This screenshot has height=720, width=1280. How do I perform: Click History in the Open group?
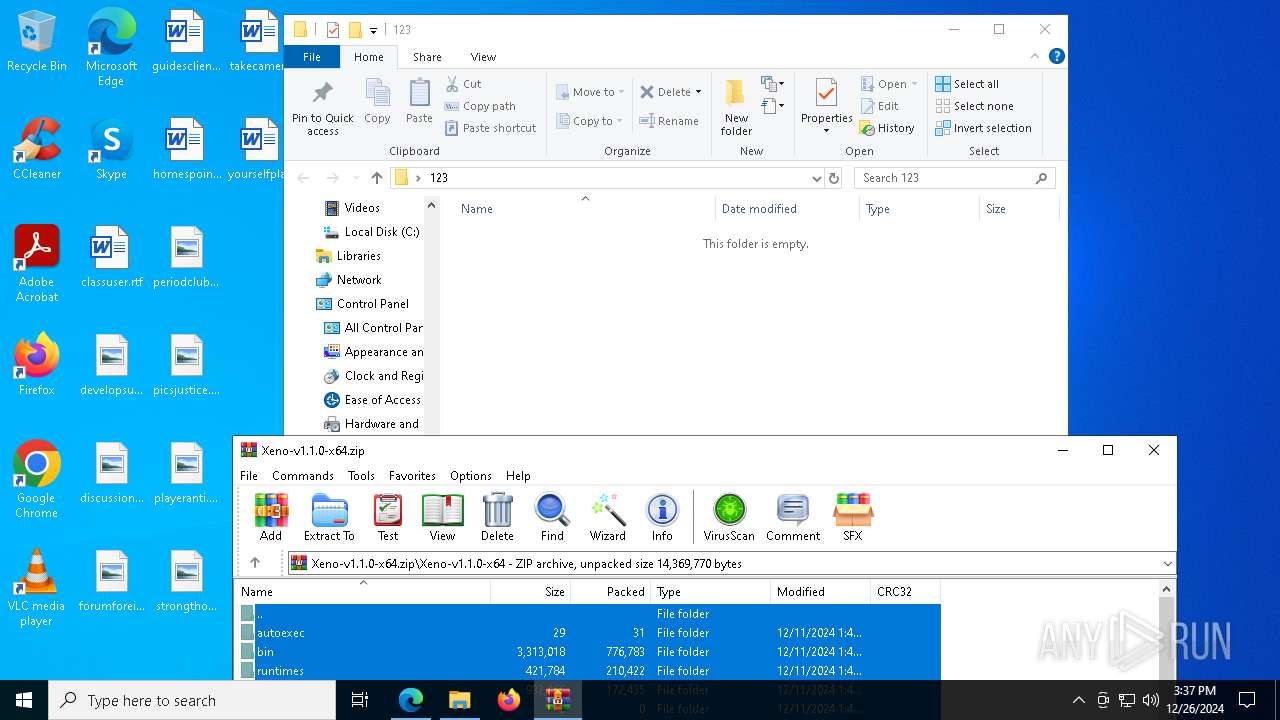click(887, 128)
